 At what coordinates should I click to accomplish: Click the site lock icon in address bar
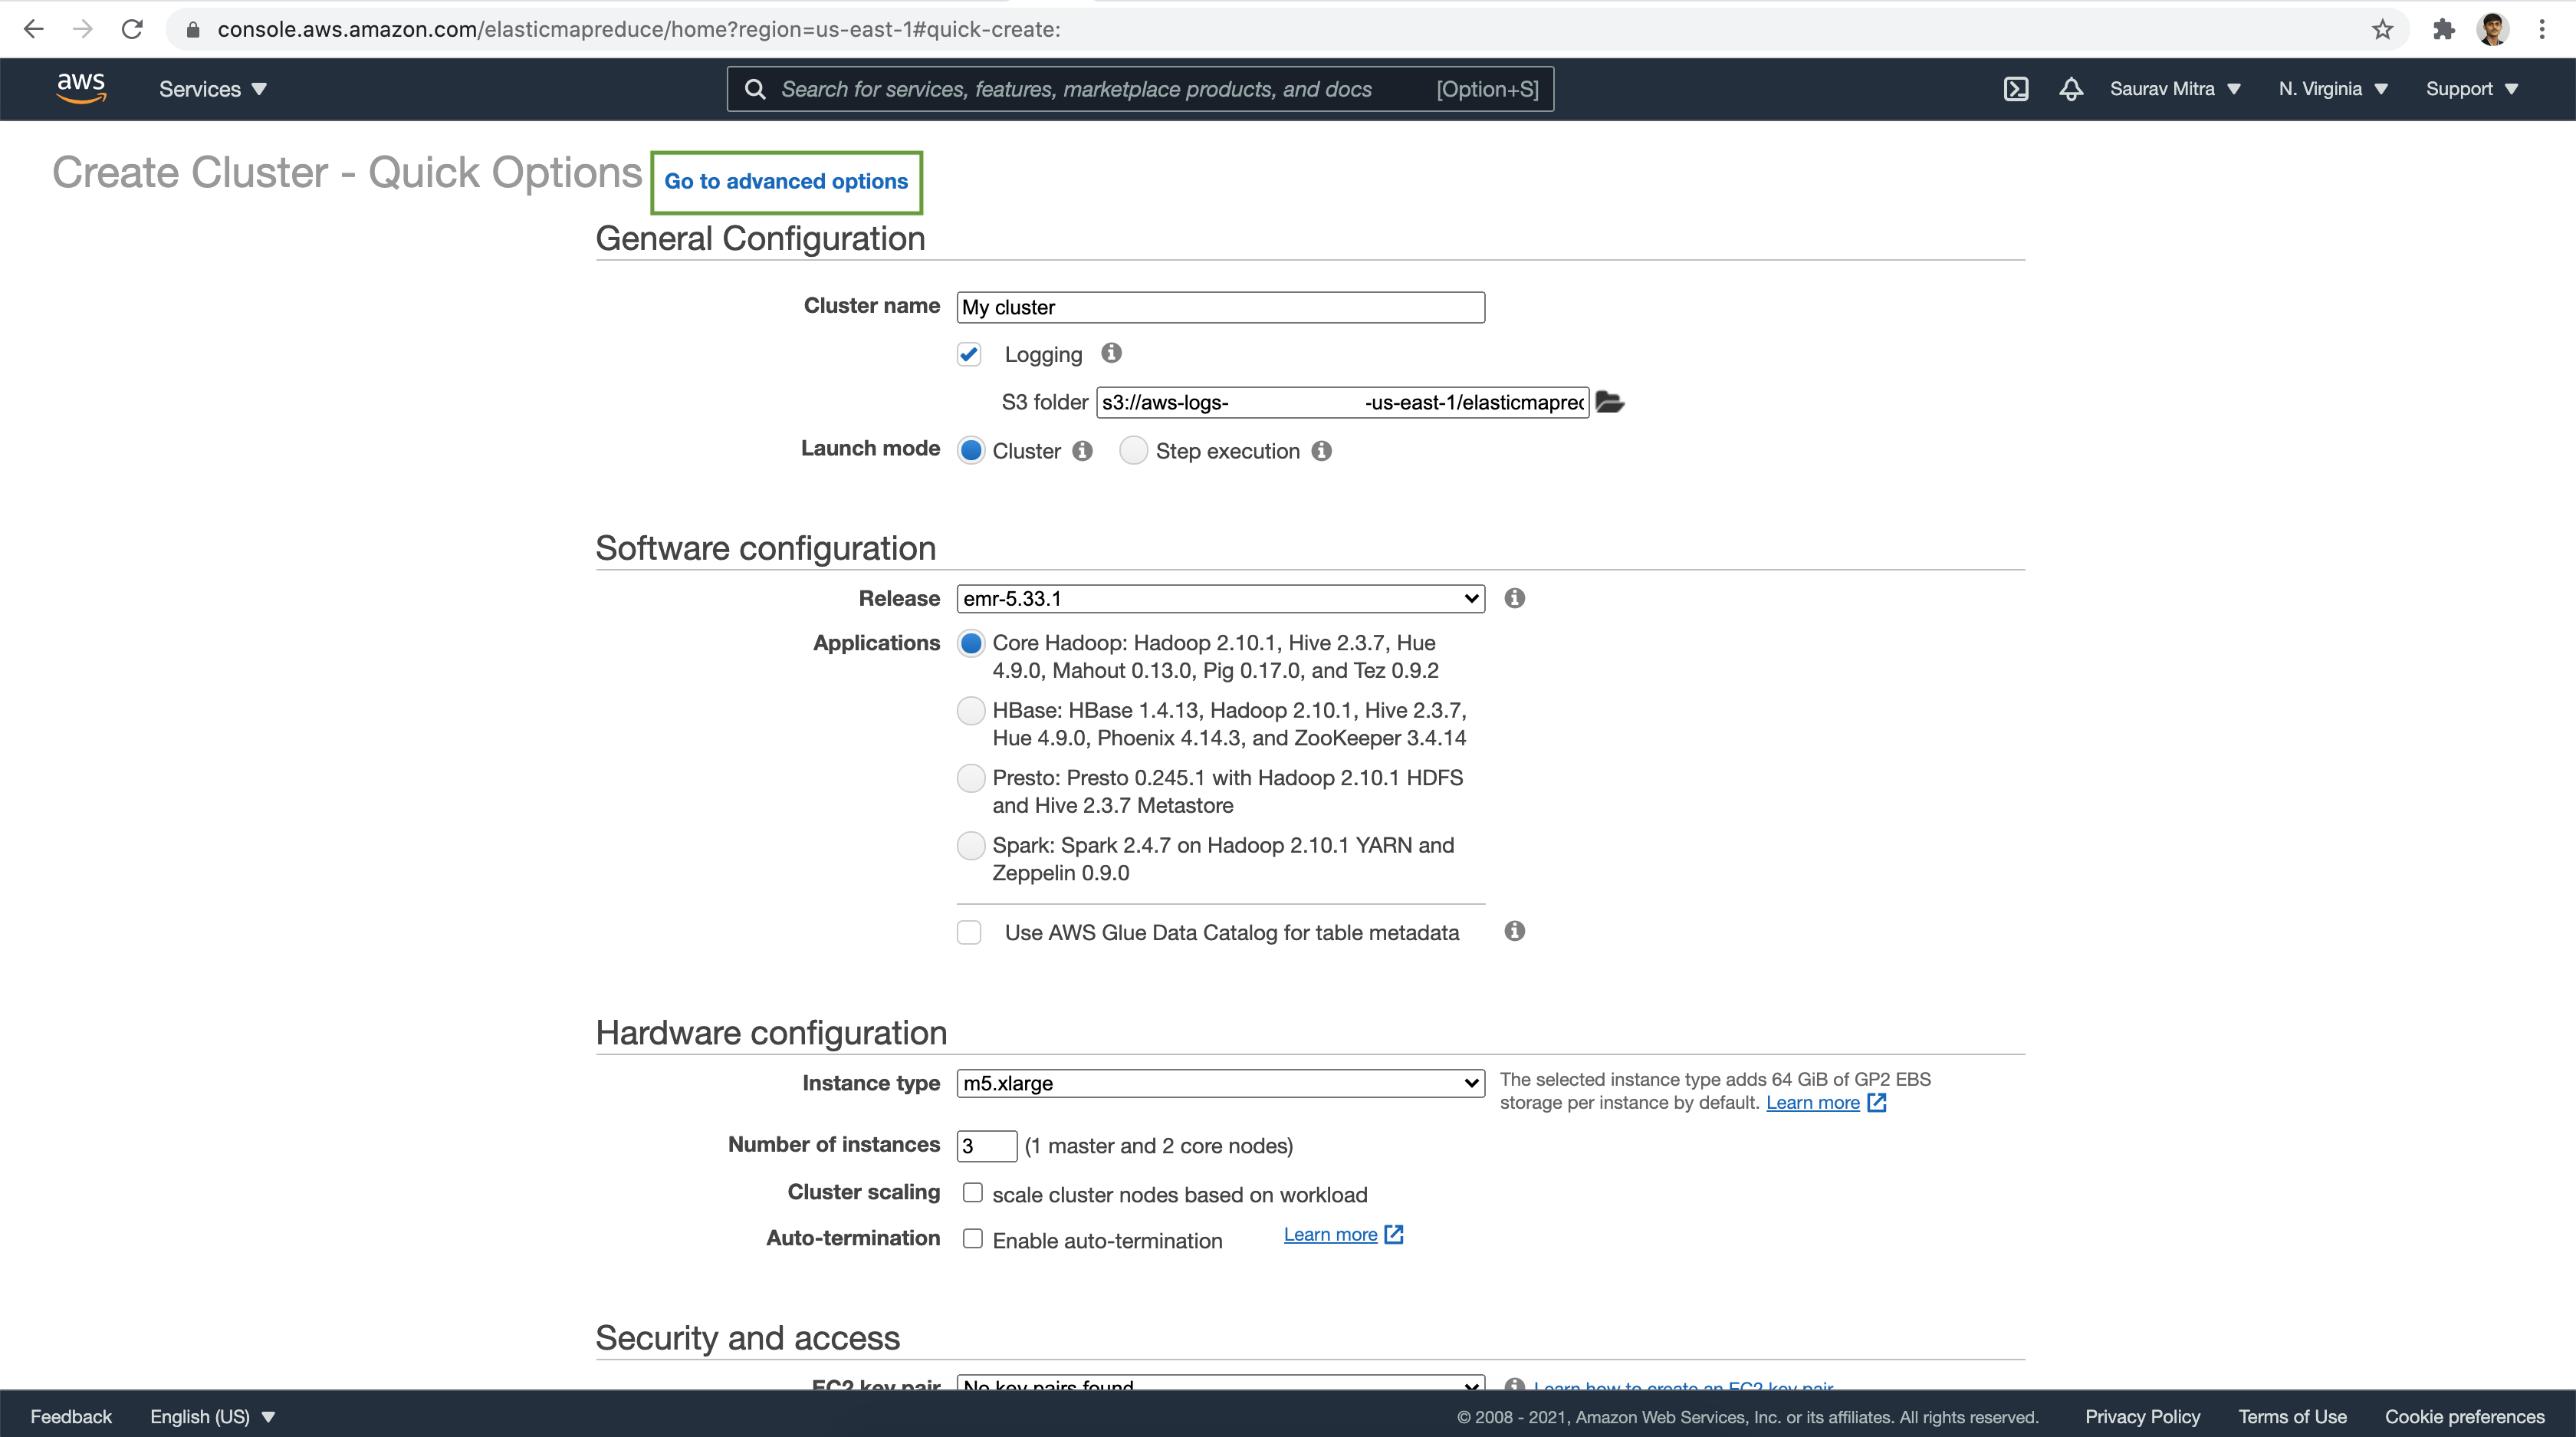tap(193, 30)
